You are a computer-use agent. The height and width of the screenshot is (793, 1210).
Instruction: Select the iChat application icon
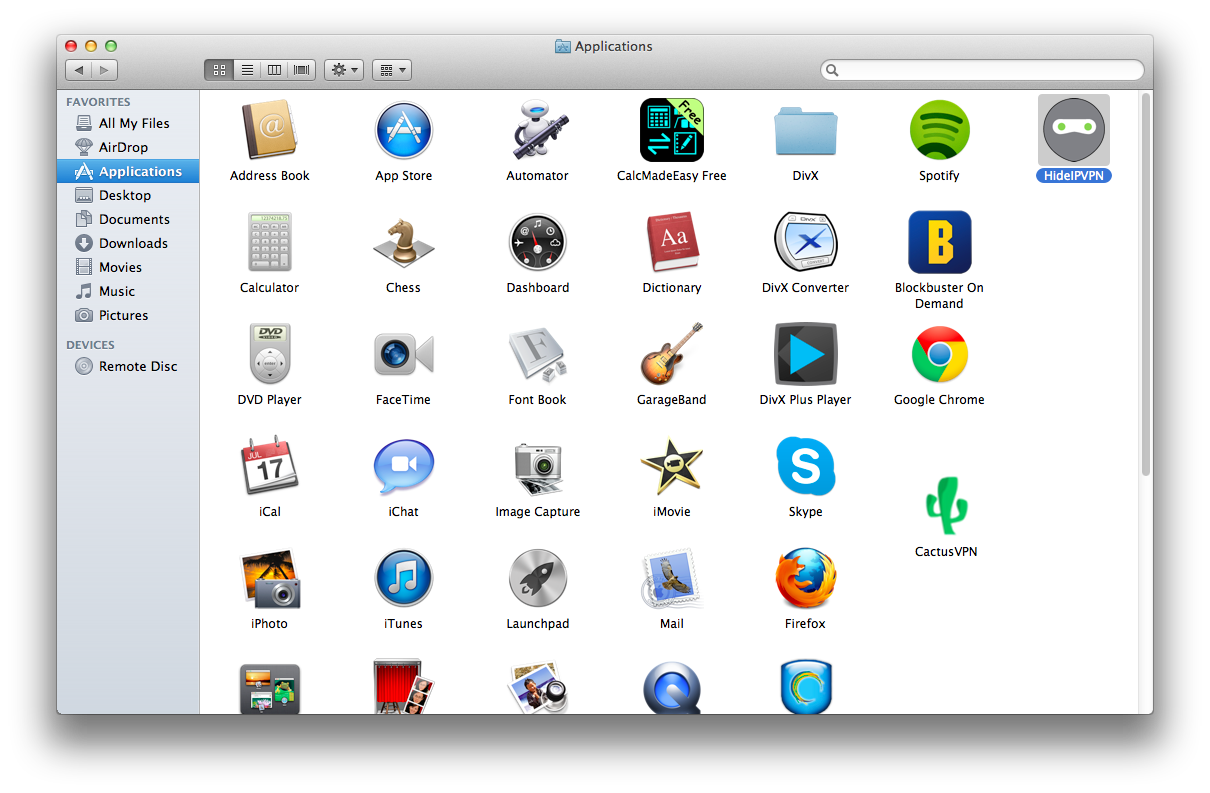click(404, 467)
